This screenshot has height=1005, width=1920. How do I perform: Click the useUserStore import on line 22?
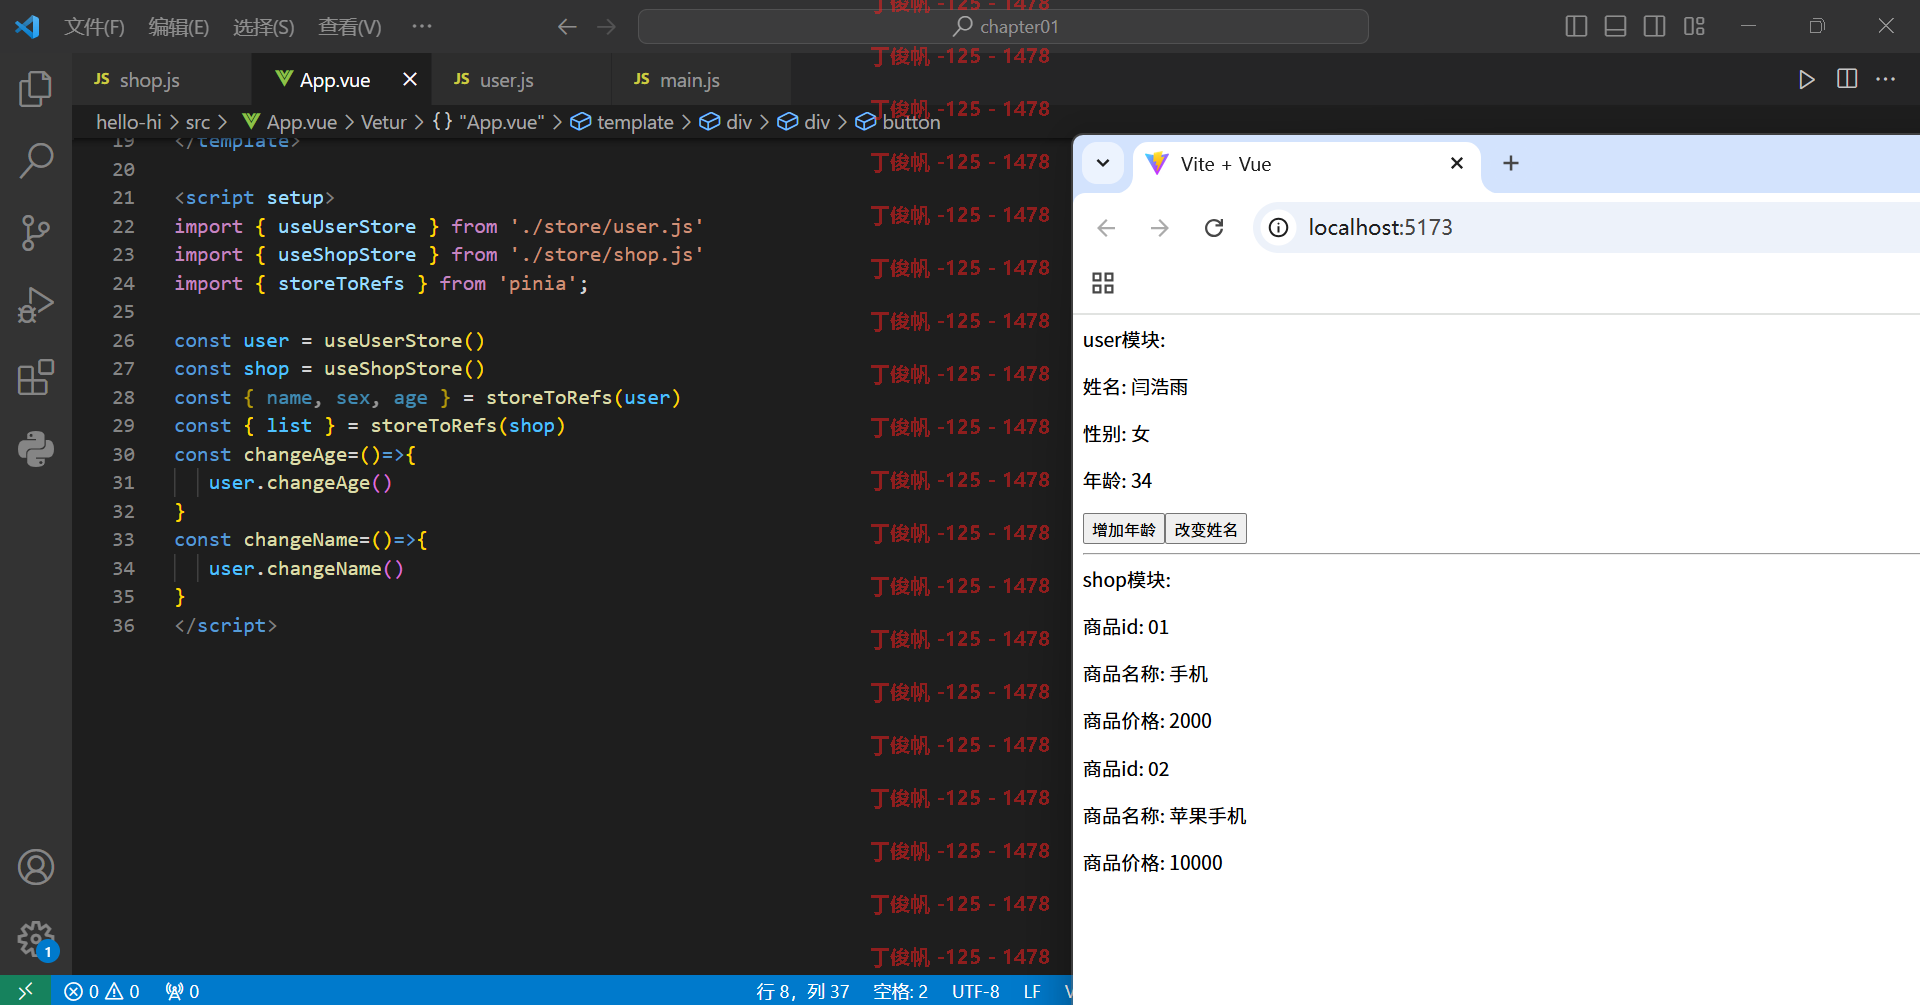[346, 227]
